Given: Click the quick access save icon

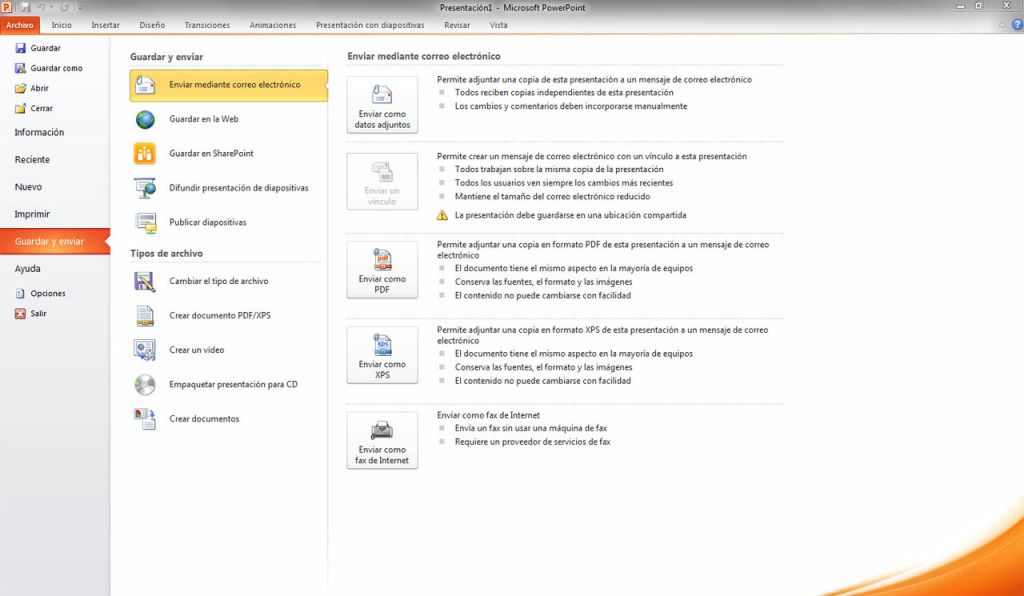Looking at the screenshot, I should pyautogui.click(x=25, y=7).
